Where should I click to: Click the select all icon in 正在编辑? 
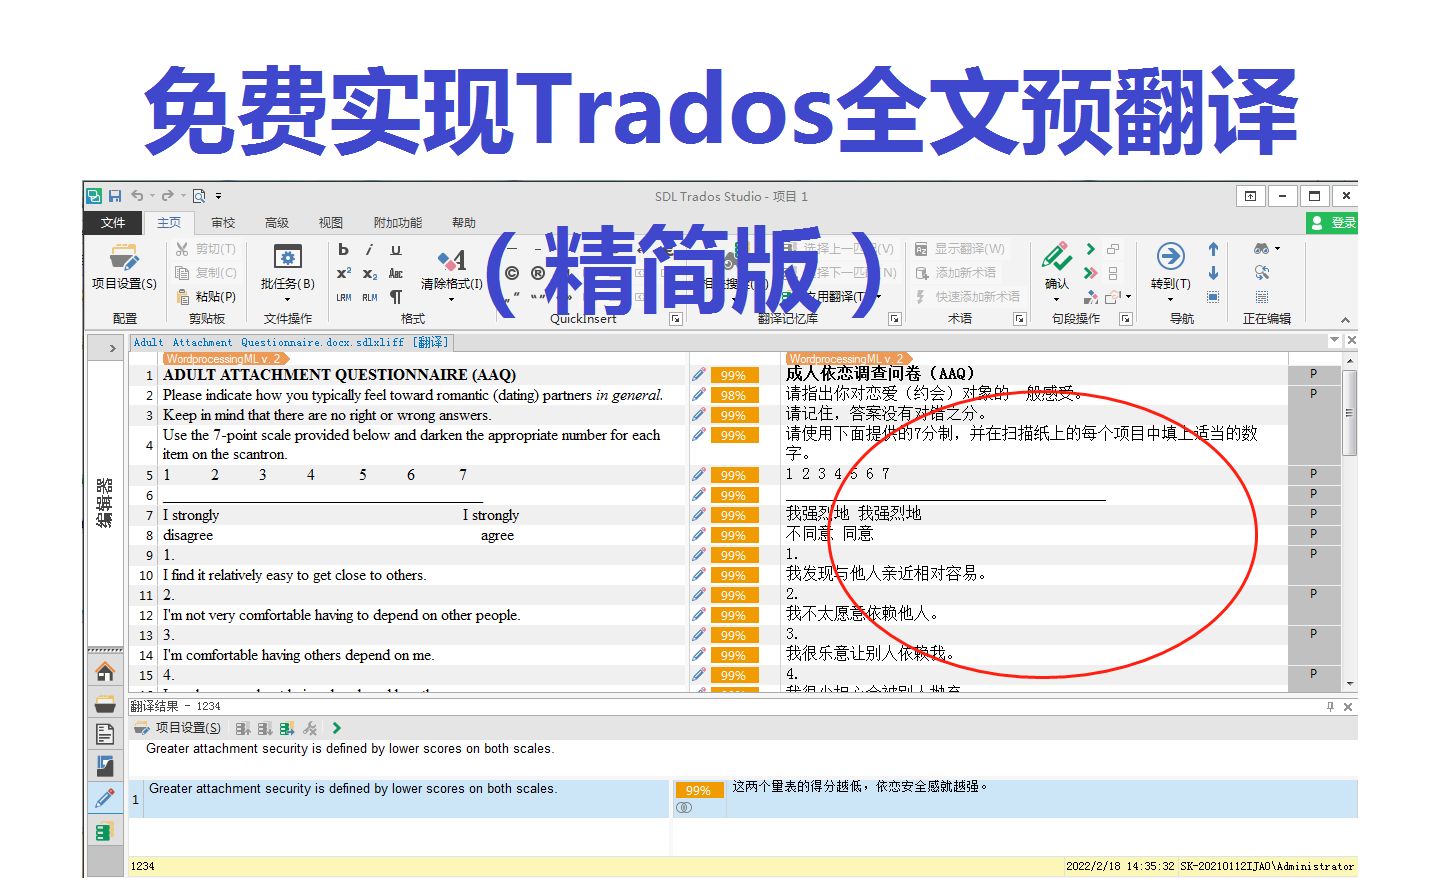coord(1262,297)
